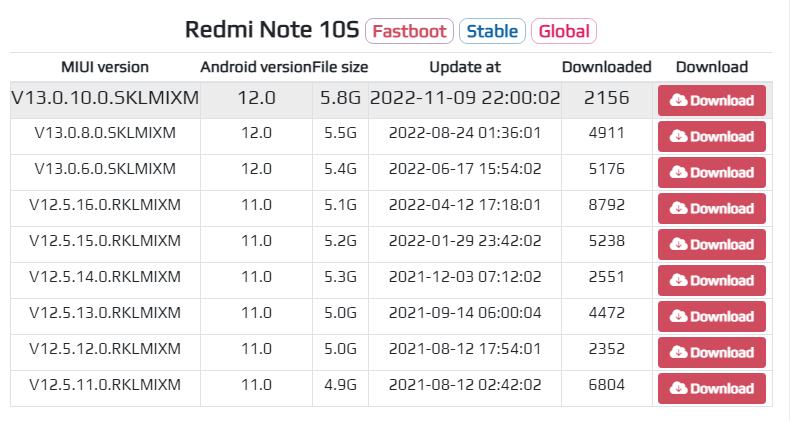790x421 pixels.
Task: Click the Redmi Note 10S heading
Action: [x=271, y=30]
